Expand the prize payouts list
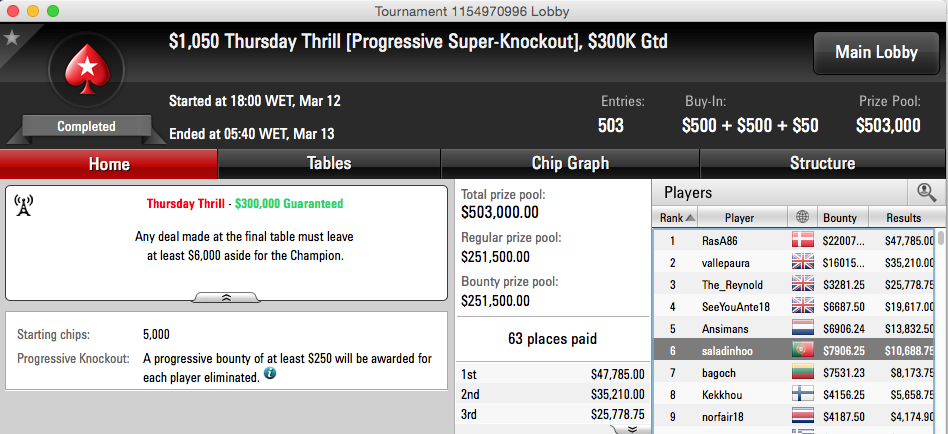The height and width of the screenshot is (434, 948). [x=629, y=429]
